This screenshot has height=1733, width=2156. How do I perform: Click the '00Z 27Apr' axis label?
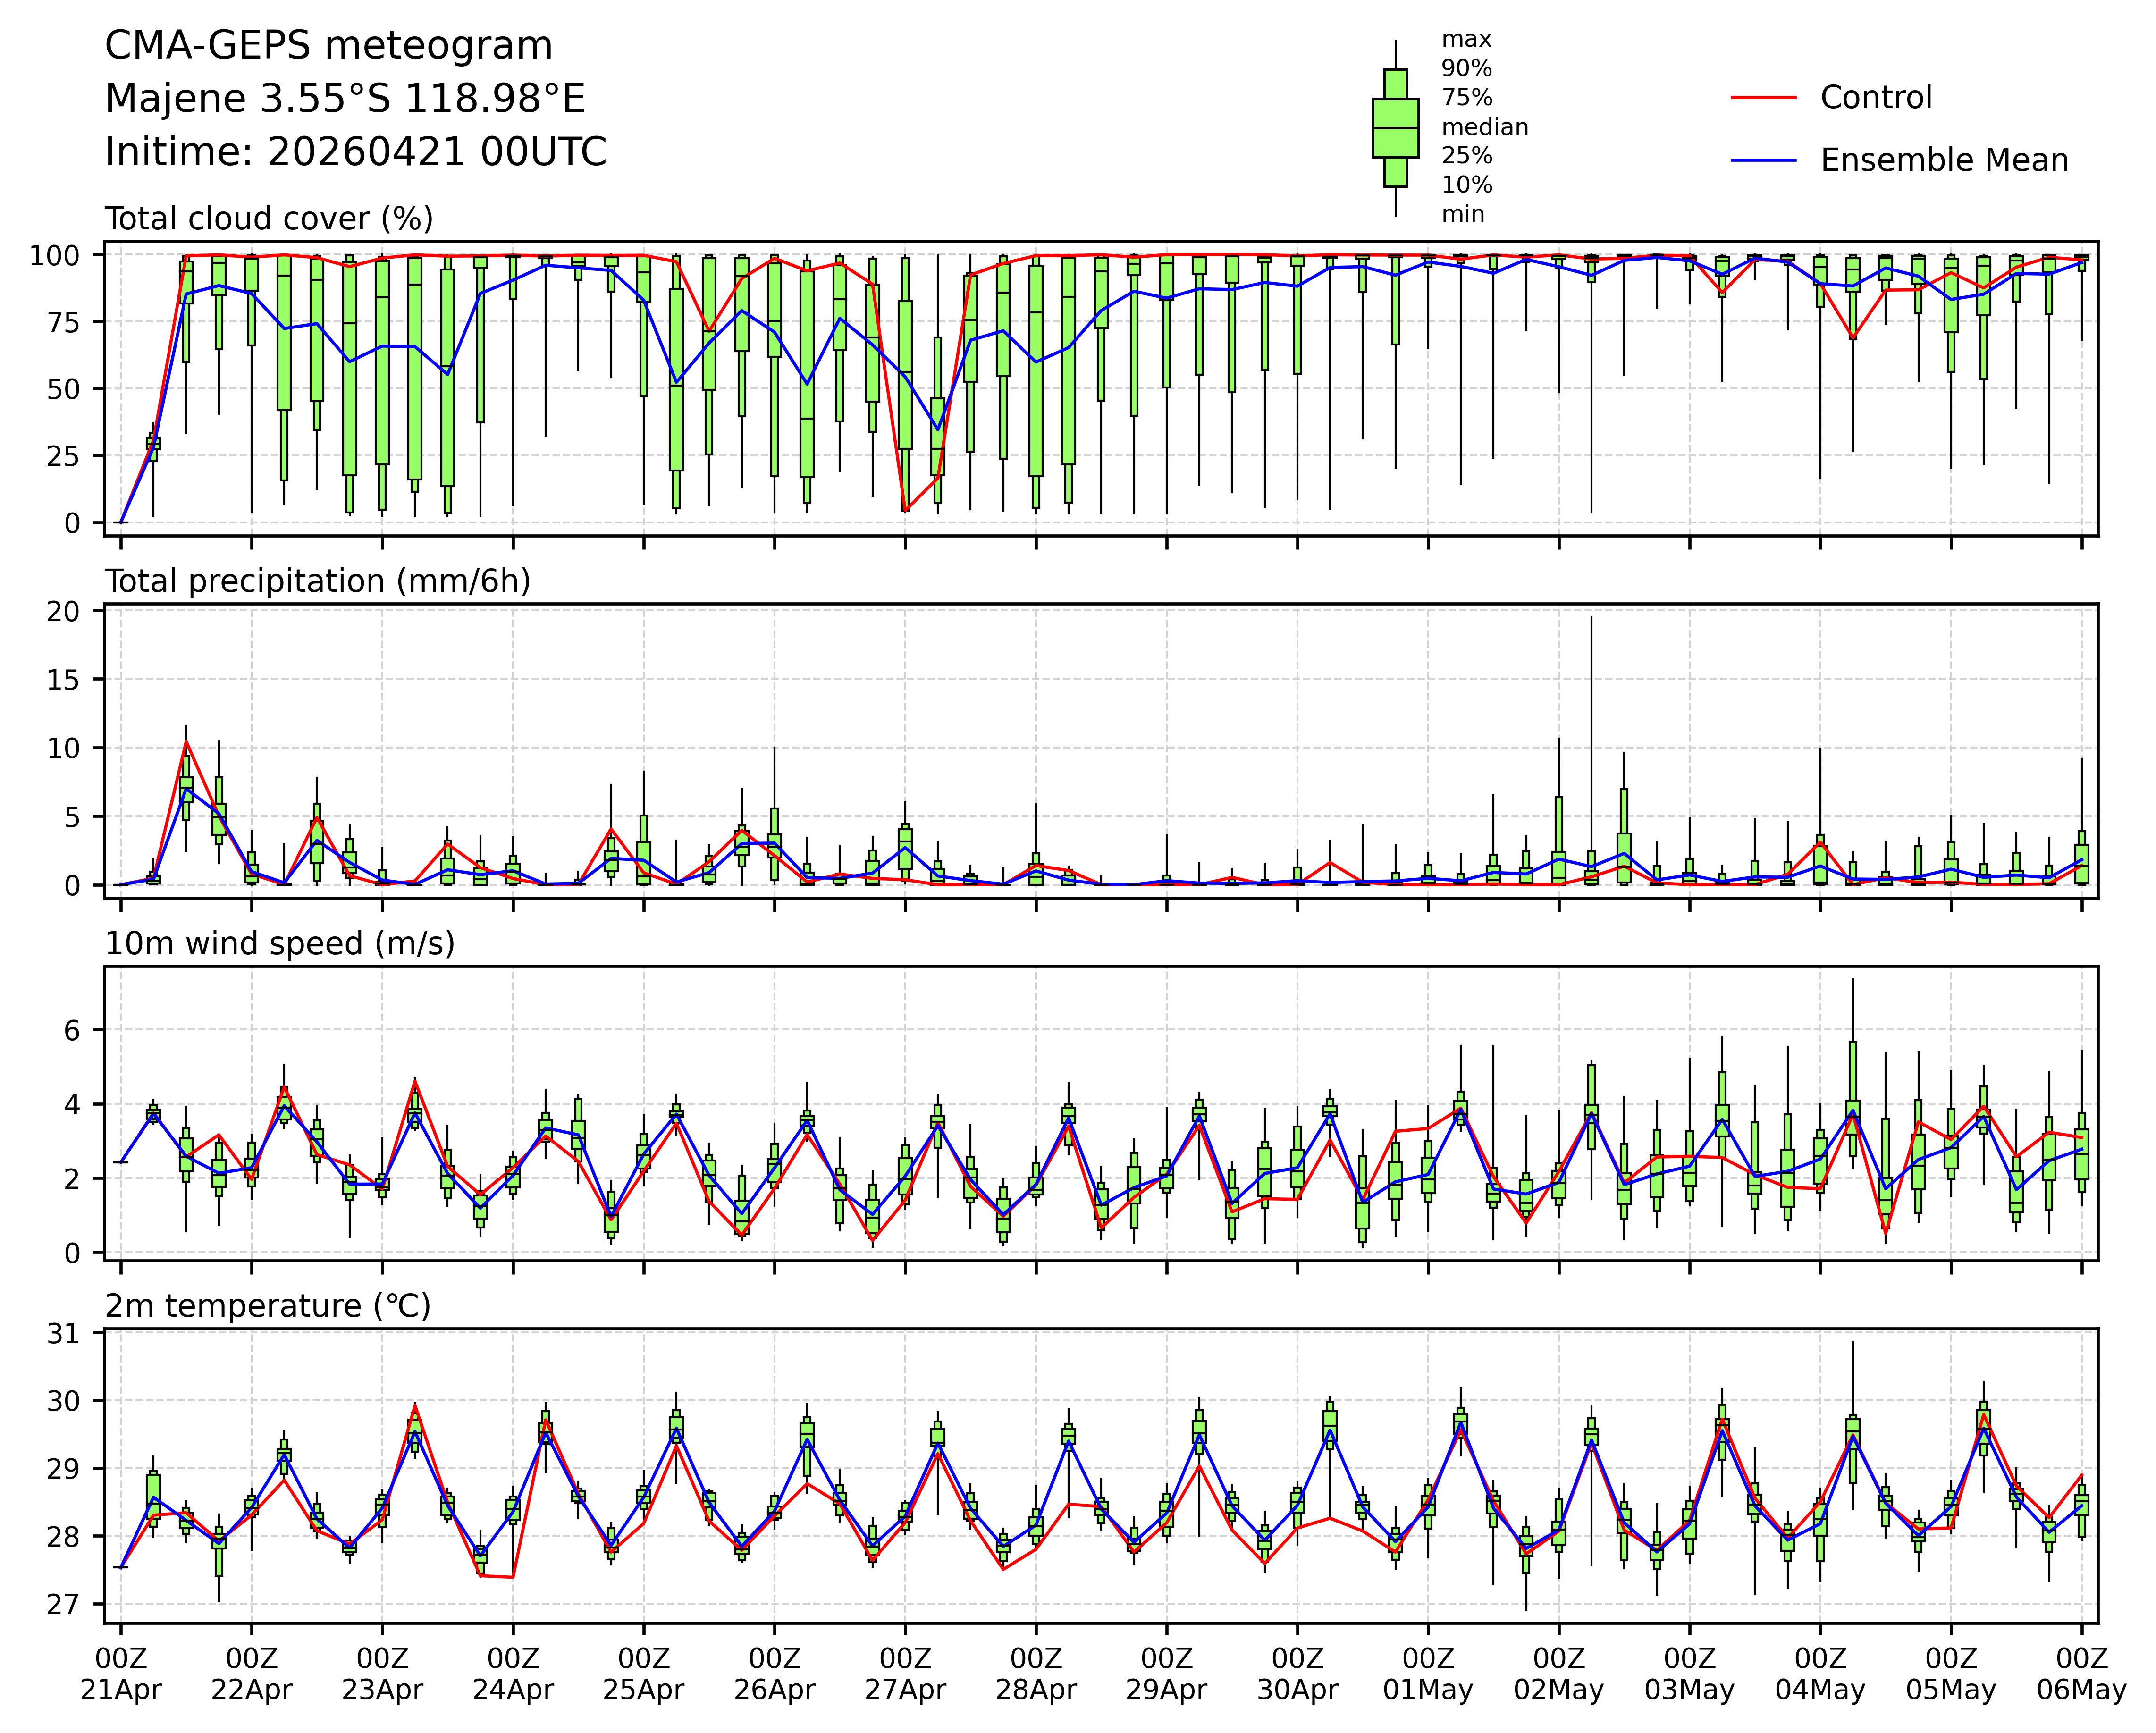tap(905, 1674)
